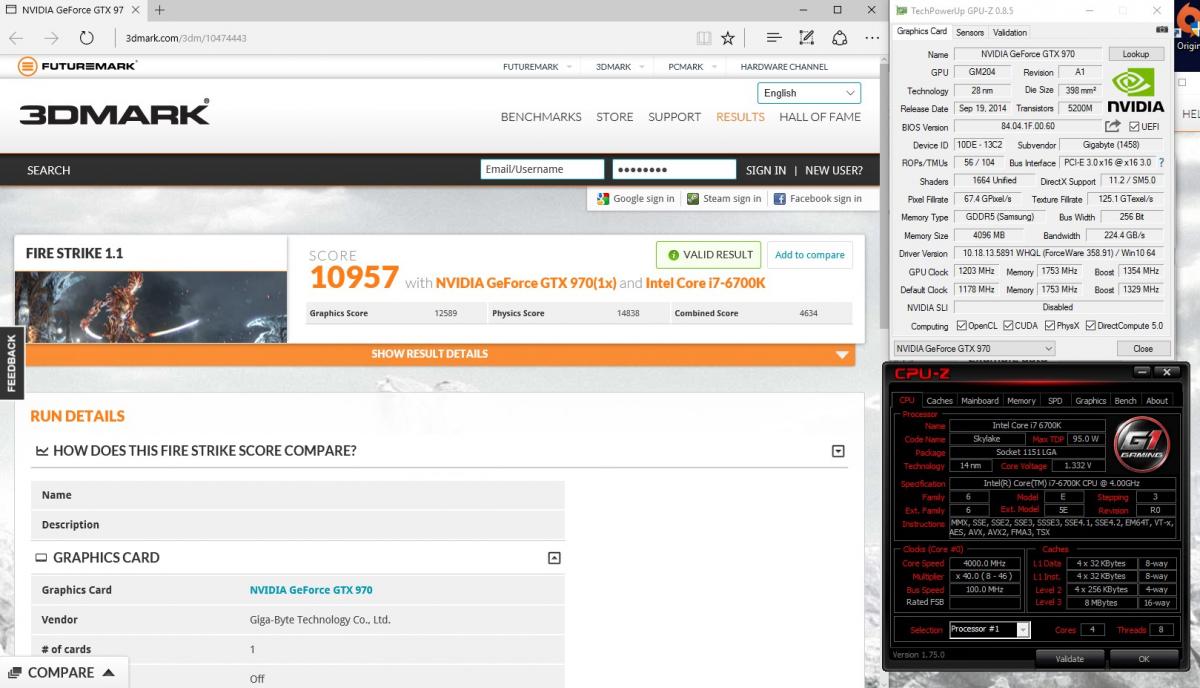Minimize the CPU-Z window
1200x688 pixels.
point(1143,372)
